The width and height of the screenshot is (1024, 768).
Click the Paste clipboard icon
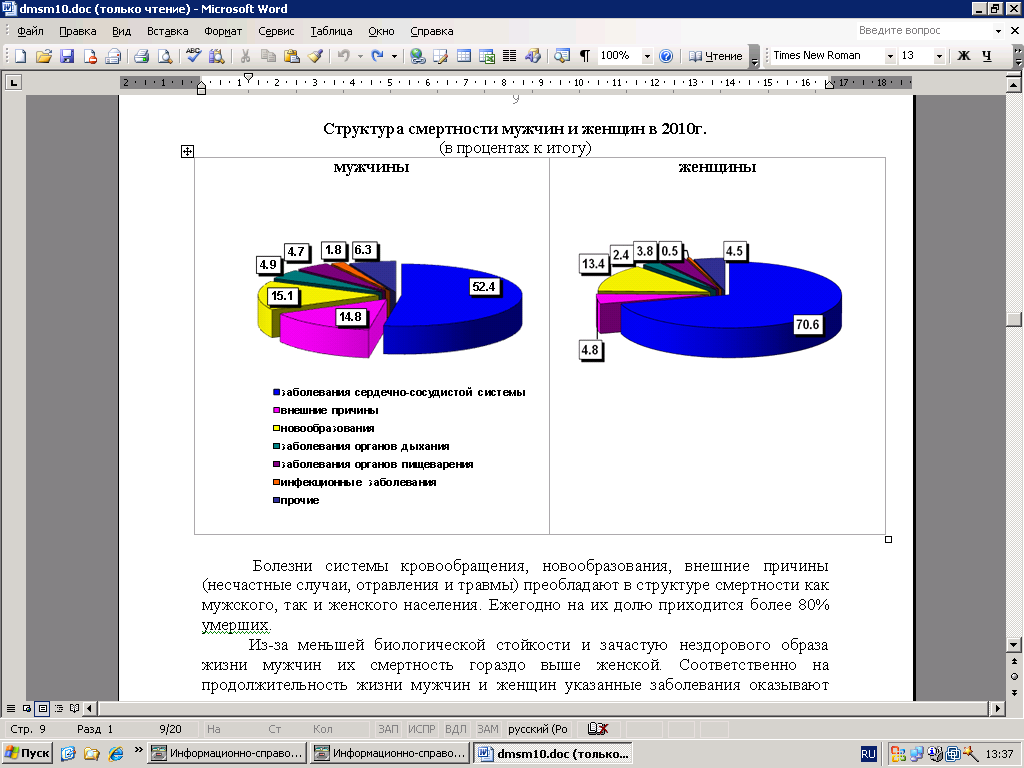[x=291, y=56]
